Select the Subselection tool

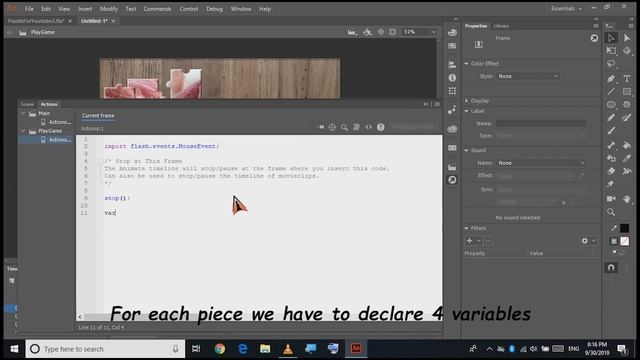tap(627, 38)
